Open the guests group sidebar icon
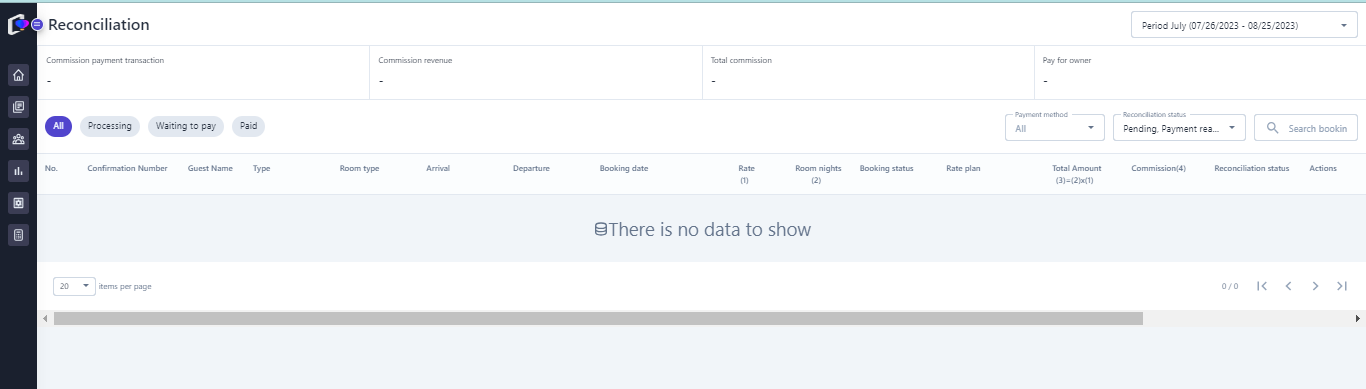The image size is (1366, 389). tap(18, 139)
